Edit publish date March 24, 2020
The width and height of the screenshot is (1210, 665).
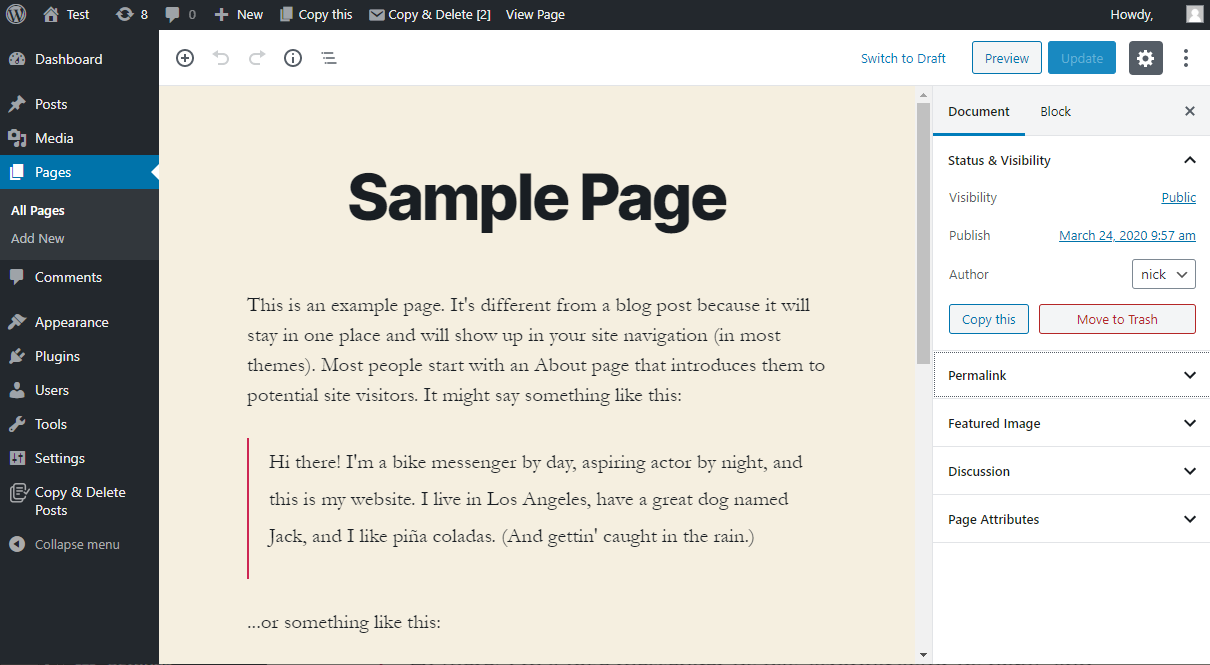click(x=1127, y=236)
